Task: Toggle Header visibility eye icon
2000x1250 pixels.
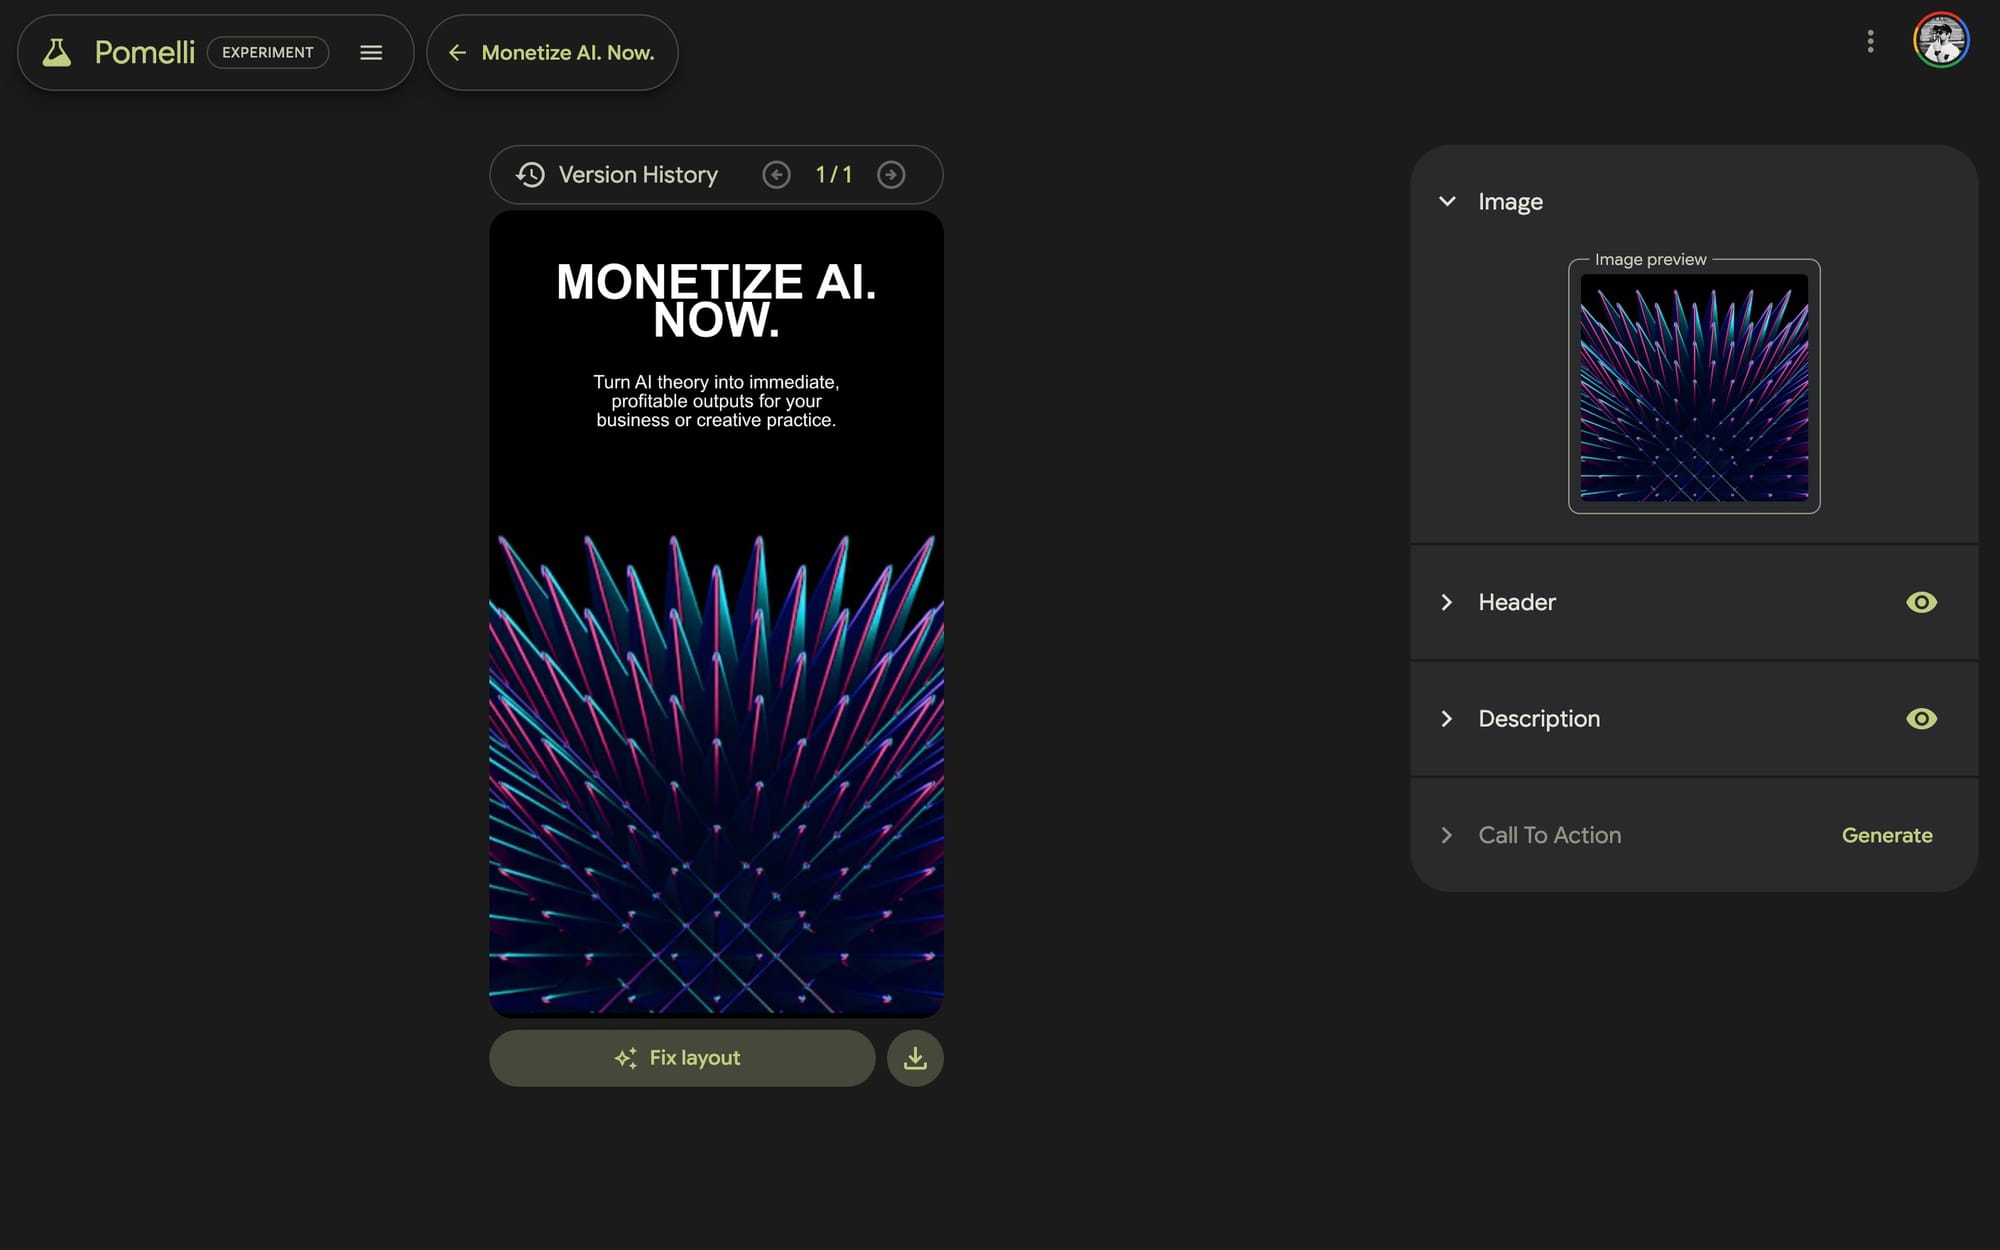Action: pyautogui.click(x=1921, y=602)
